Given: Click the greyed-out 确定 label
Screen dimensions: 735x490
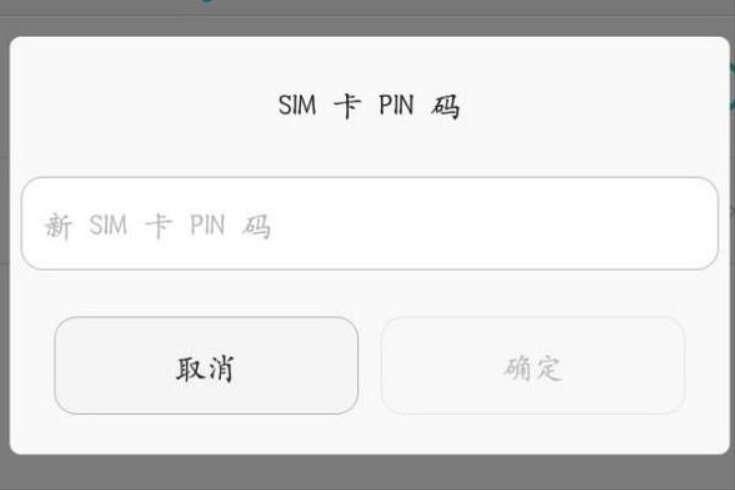Looking at the screenshot, I should [533, 368].
